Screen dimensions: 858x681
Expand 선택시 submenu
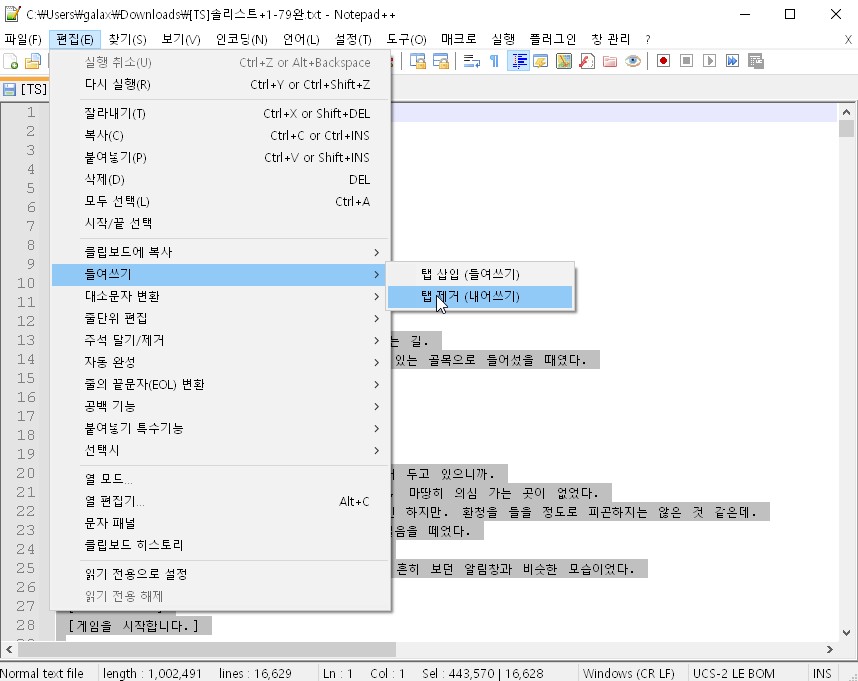click(220, 450)
